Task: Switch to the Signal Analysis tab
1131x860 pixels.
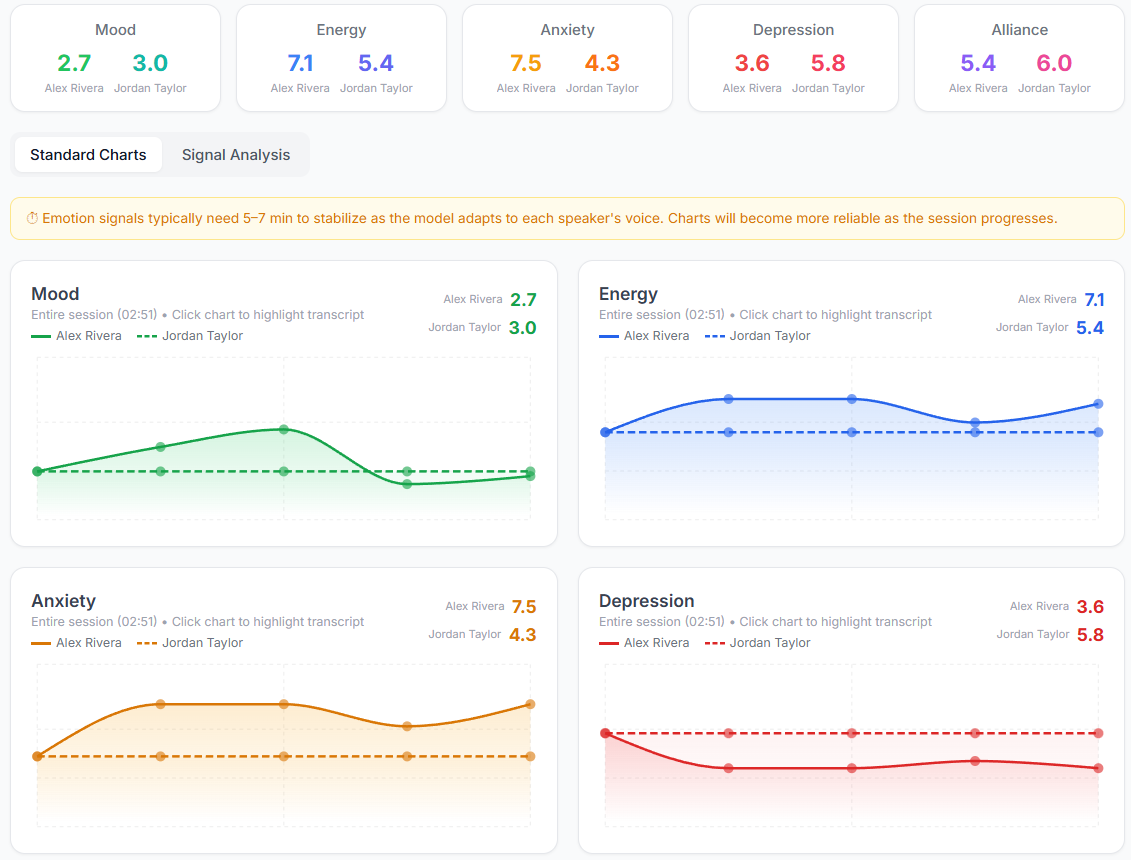Action: click(234, 154)
